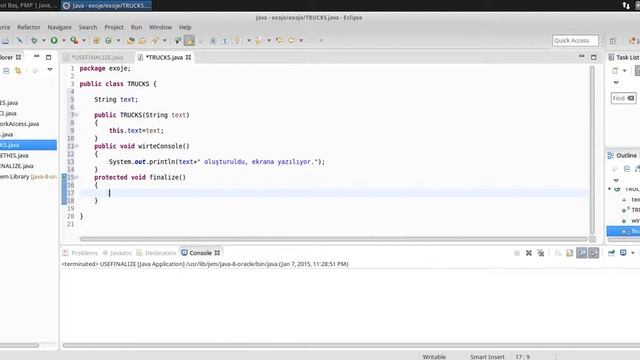Select the System Library entry in explorer
Image resolution: width=640 pixels, height=360 pixels.
click(x=28, y=177)
